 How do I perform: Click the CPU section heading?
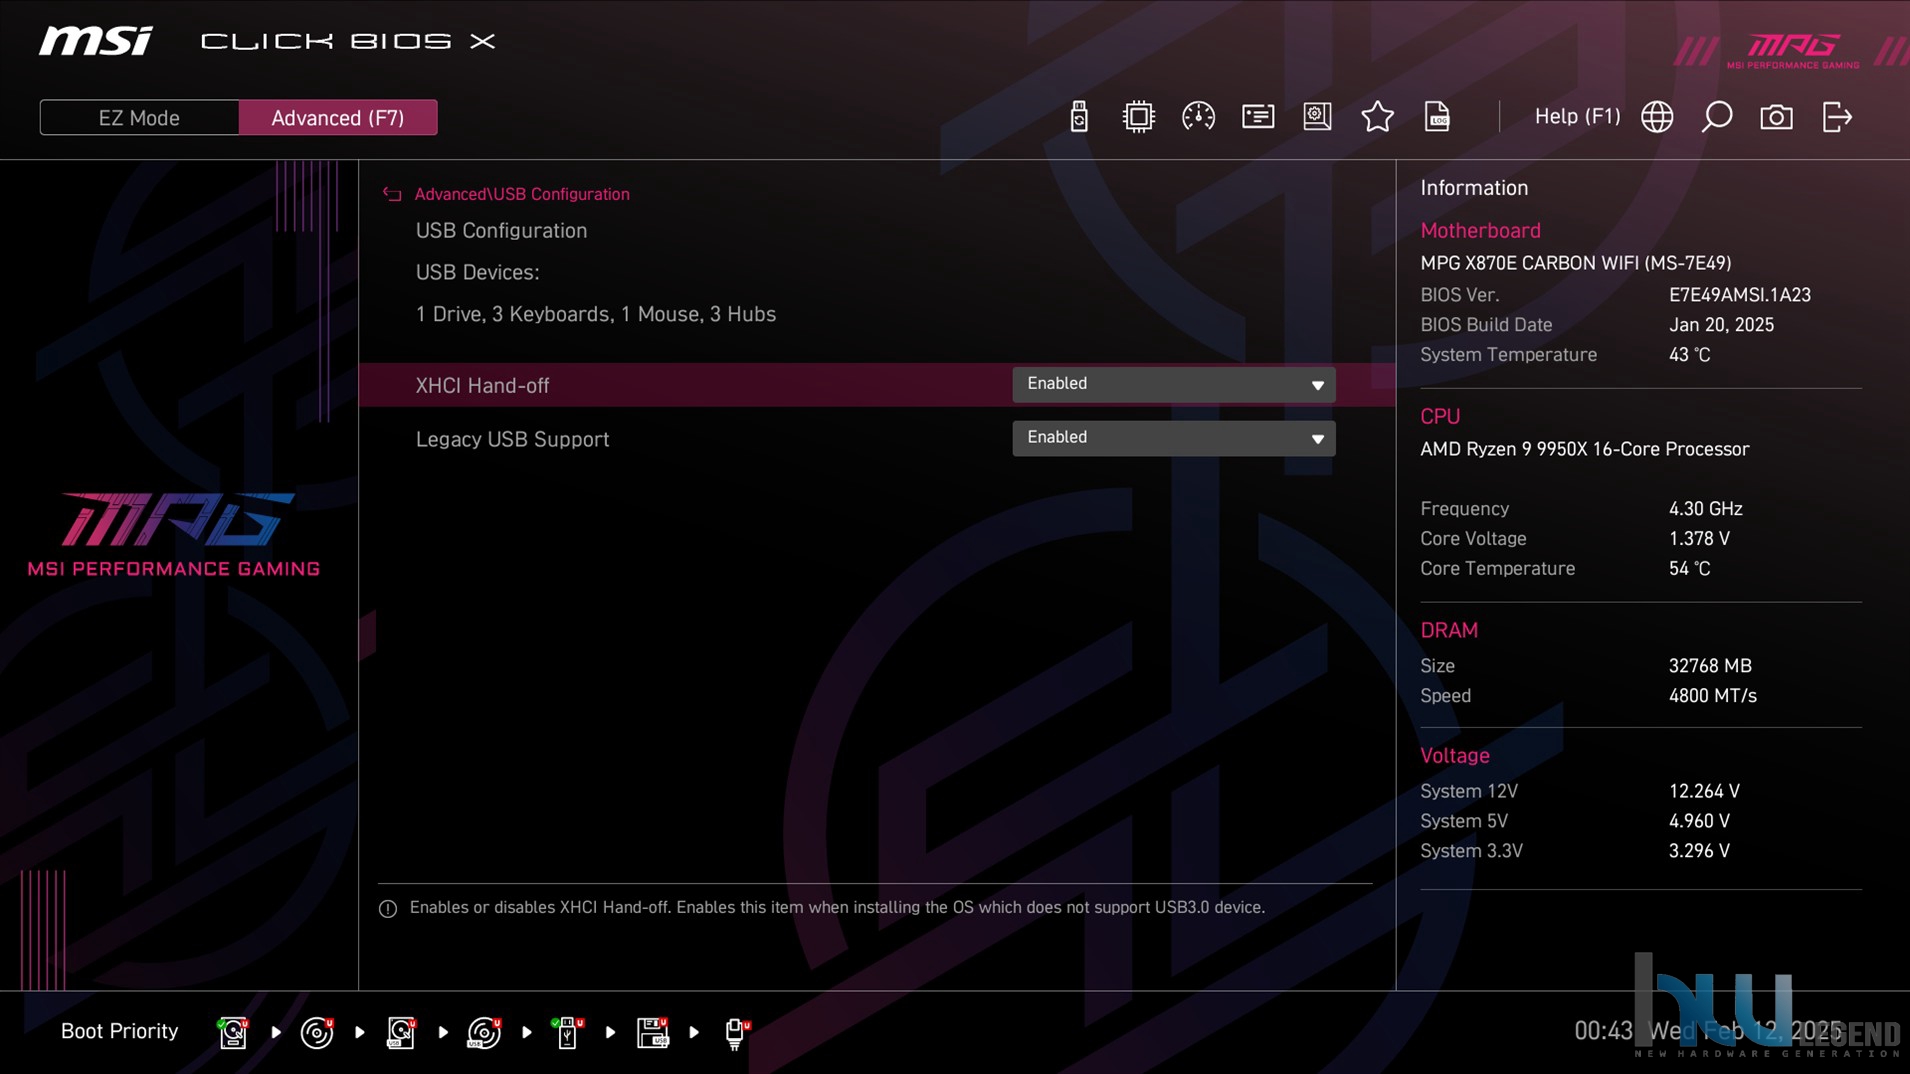(1440, 417)
